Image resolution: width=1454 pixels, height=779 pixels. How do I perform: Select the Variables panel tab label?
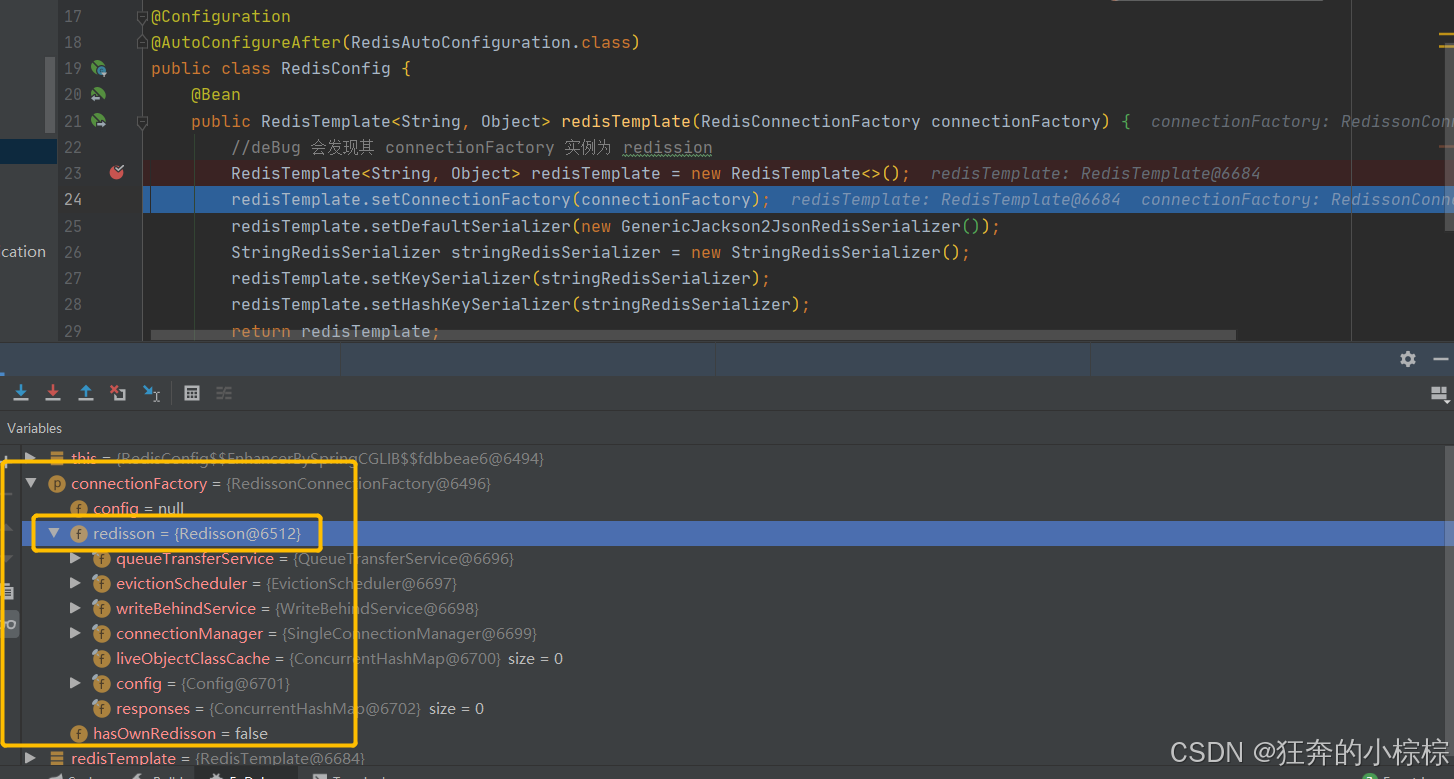pos(35,428)
